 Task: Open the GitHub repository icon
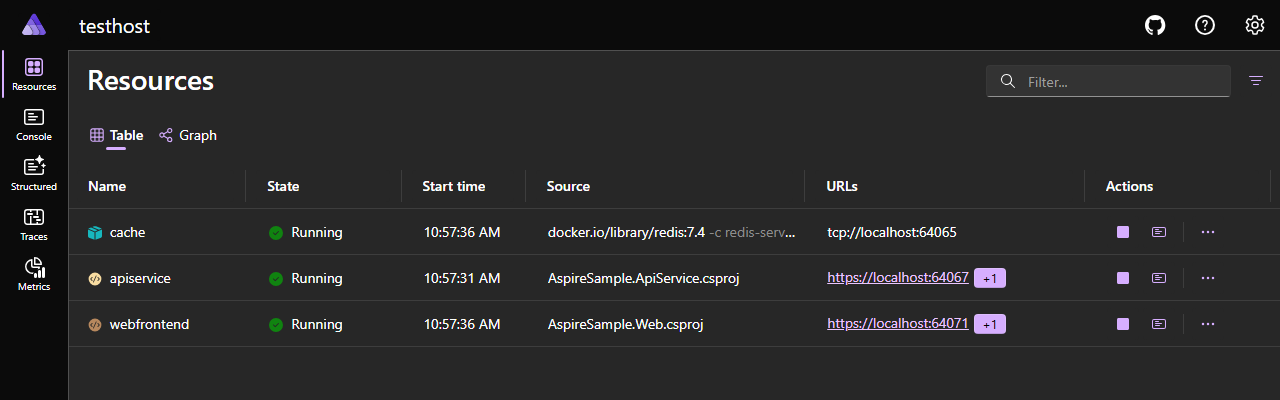(x=1155, y=26)
